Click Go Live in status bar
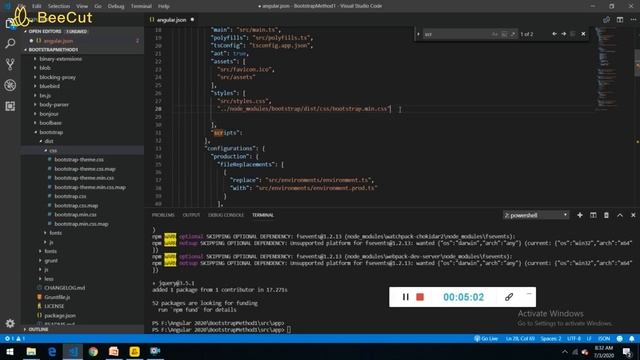640x360 pixels. (x=486, y=339)
